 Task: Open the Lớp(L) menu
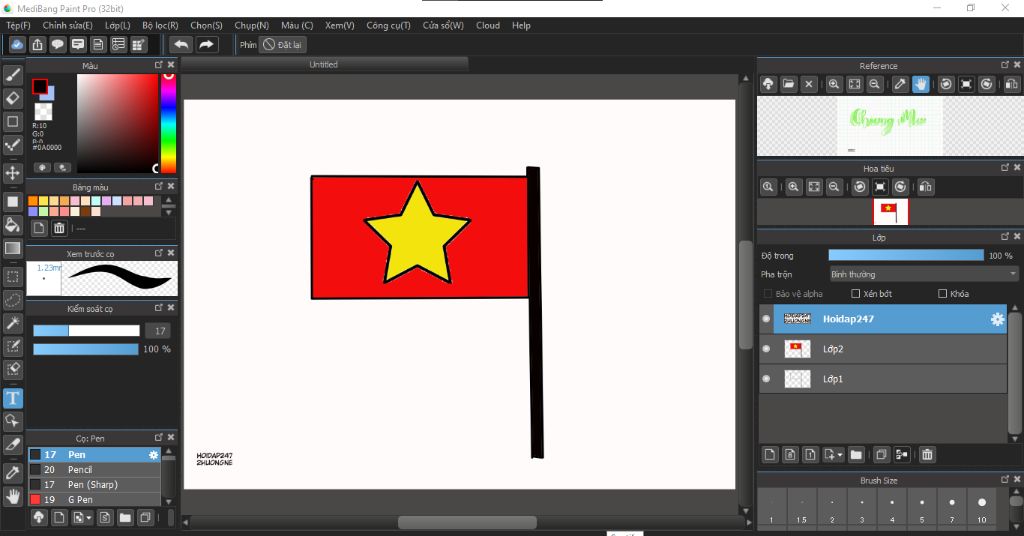118,25
